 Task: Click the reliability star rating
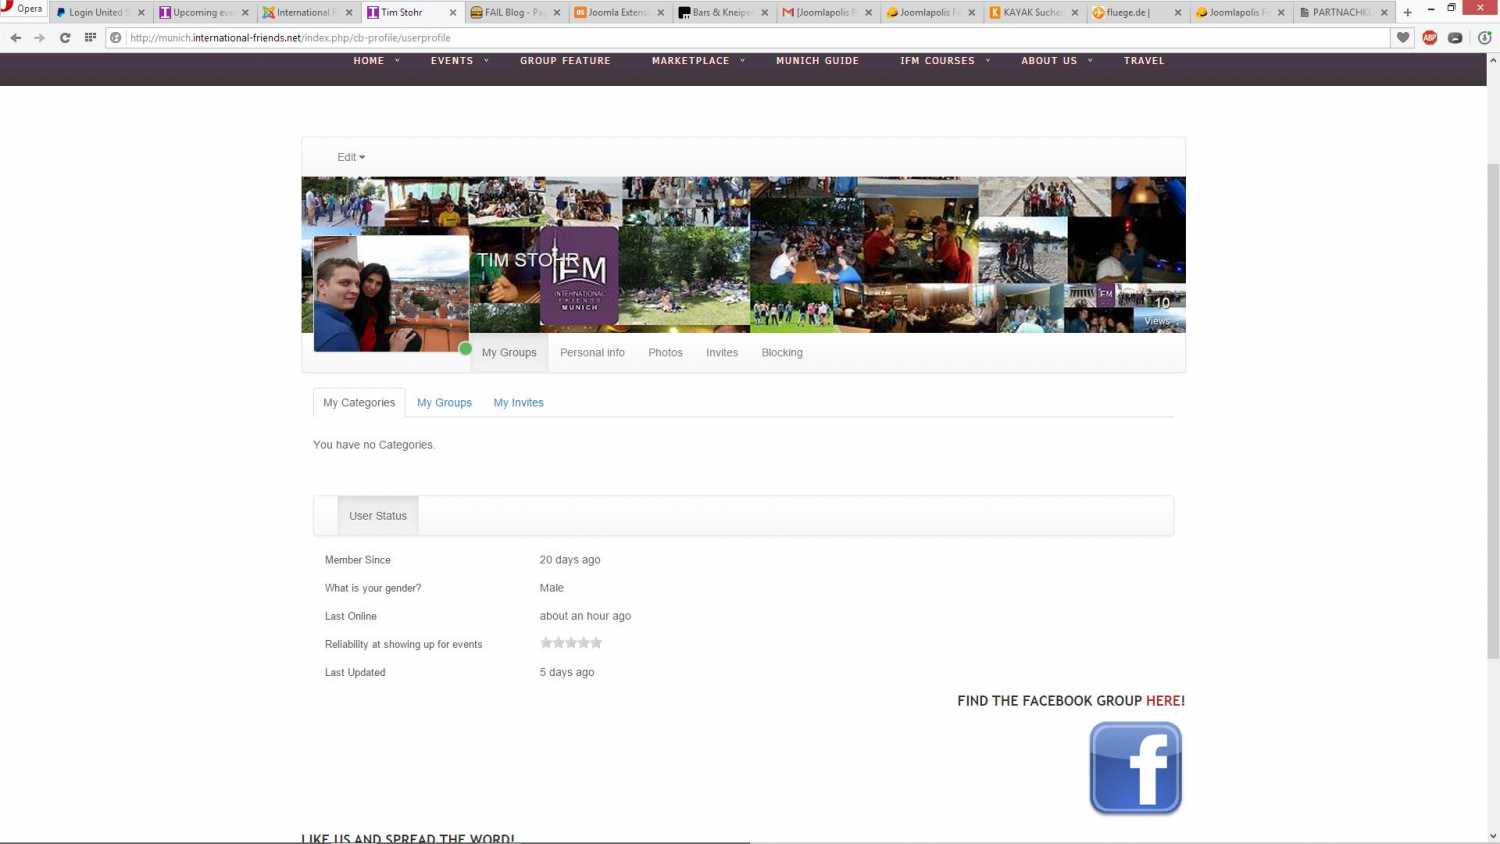click(571, 643)
